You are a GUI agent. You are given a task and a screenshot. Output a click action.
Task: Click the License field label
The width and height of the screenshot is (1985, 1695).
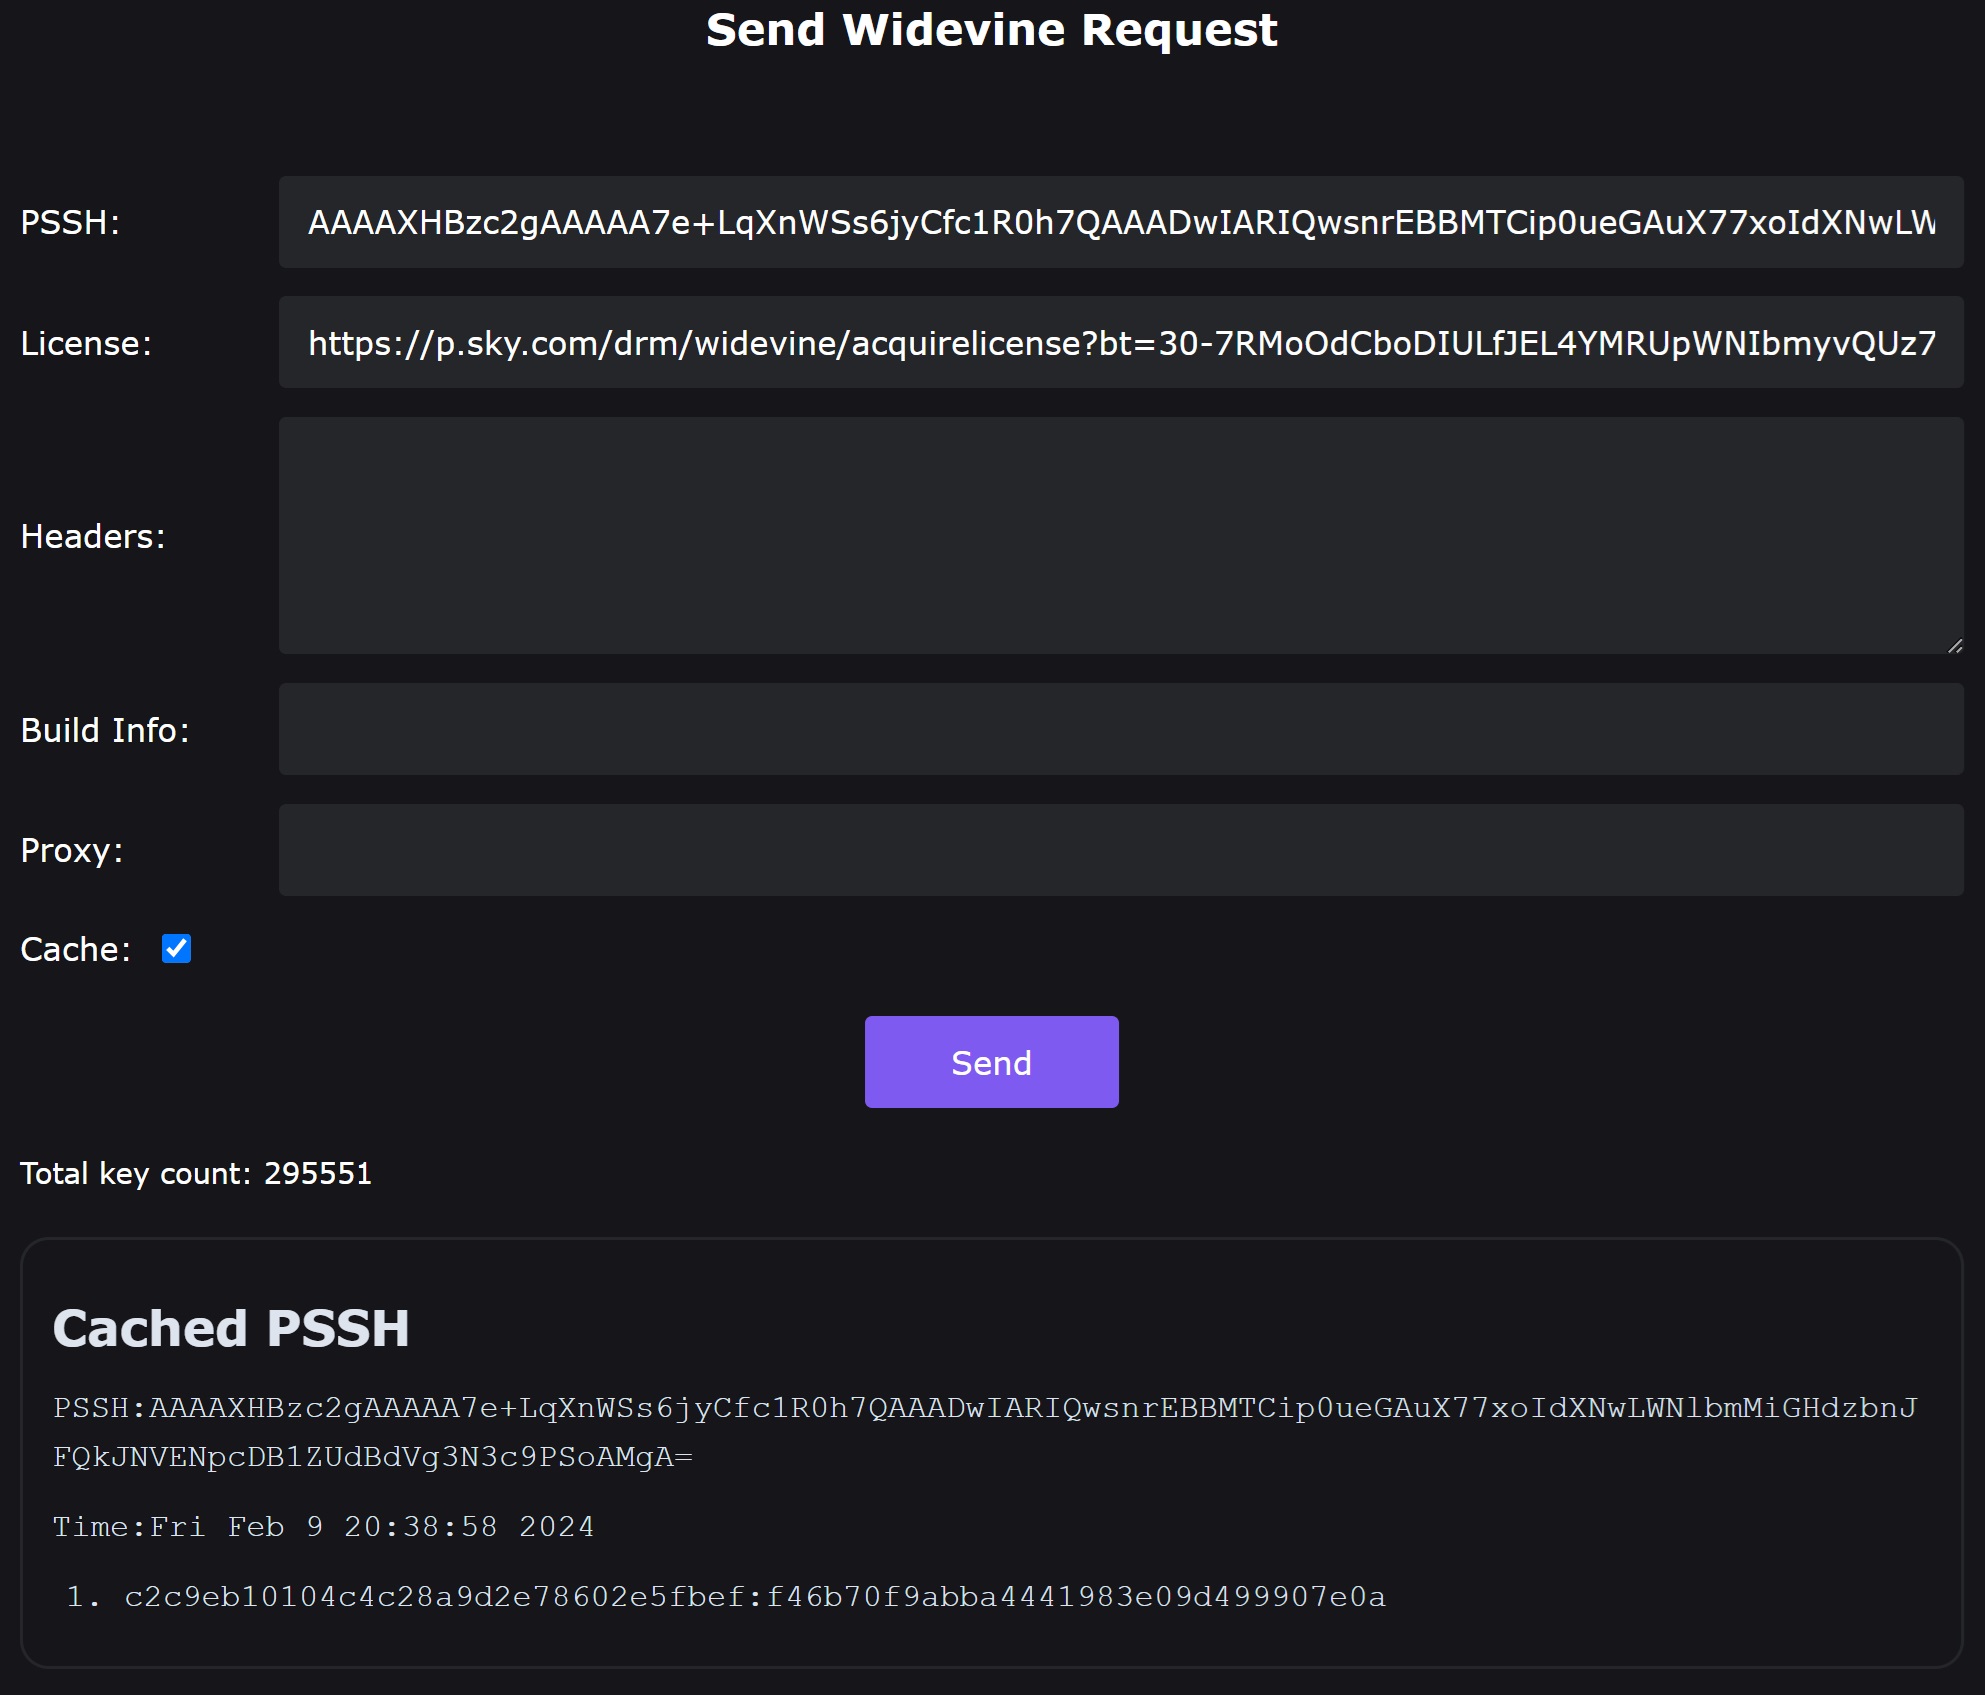point(86,344)
